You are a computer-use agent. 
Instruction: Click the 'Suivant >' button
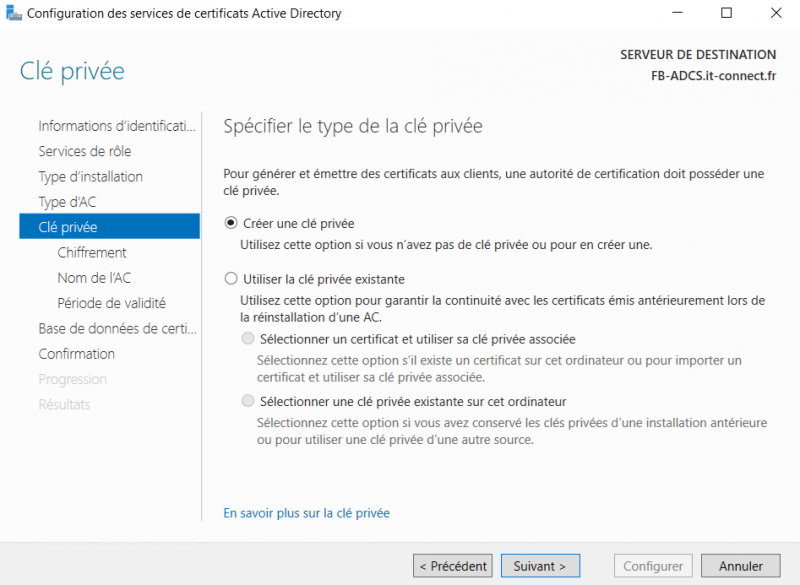[540, 566]
